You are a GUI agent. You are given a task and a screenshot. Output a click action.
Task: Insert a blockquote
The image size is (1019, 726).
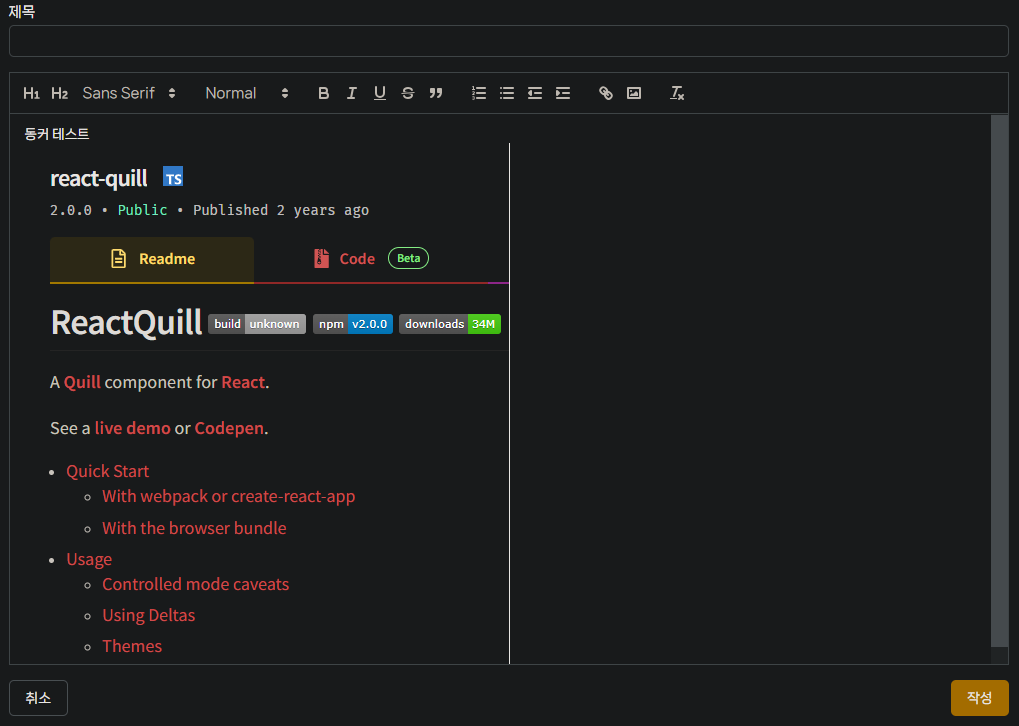point(435,94)
